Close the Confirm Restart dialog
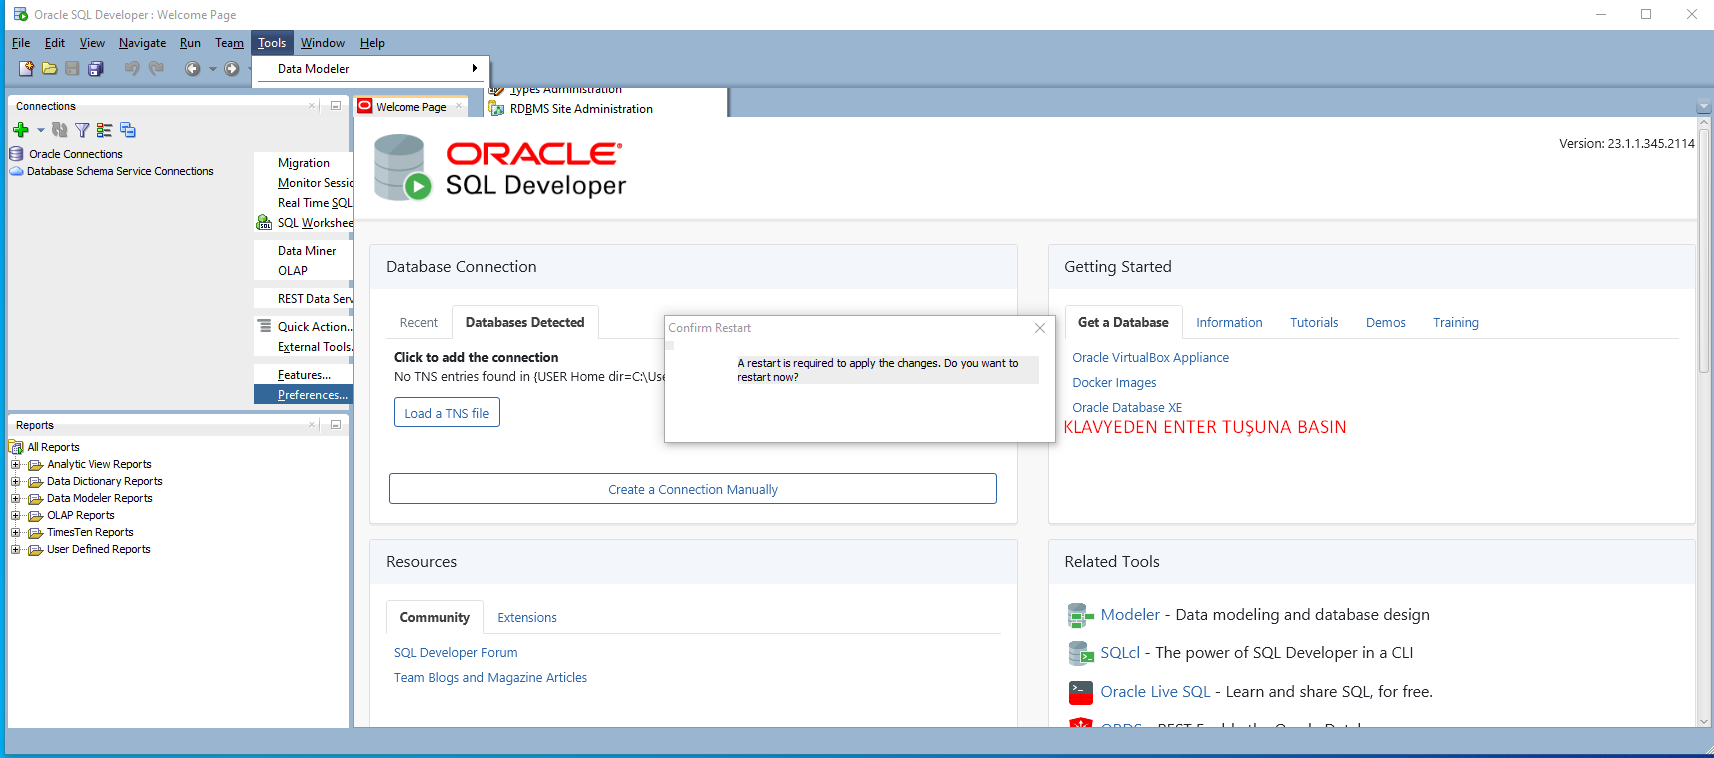 (x=1040, y=328)
